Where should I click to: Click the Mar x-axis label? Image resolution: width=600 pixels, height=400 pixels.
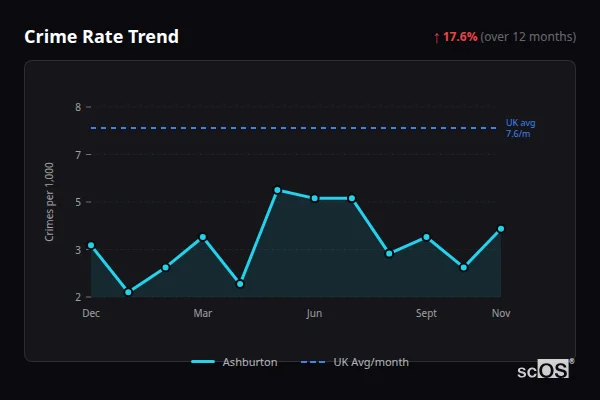pyautogui.click(x=203, y=313)
